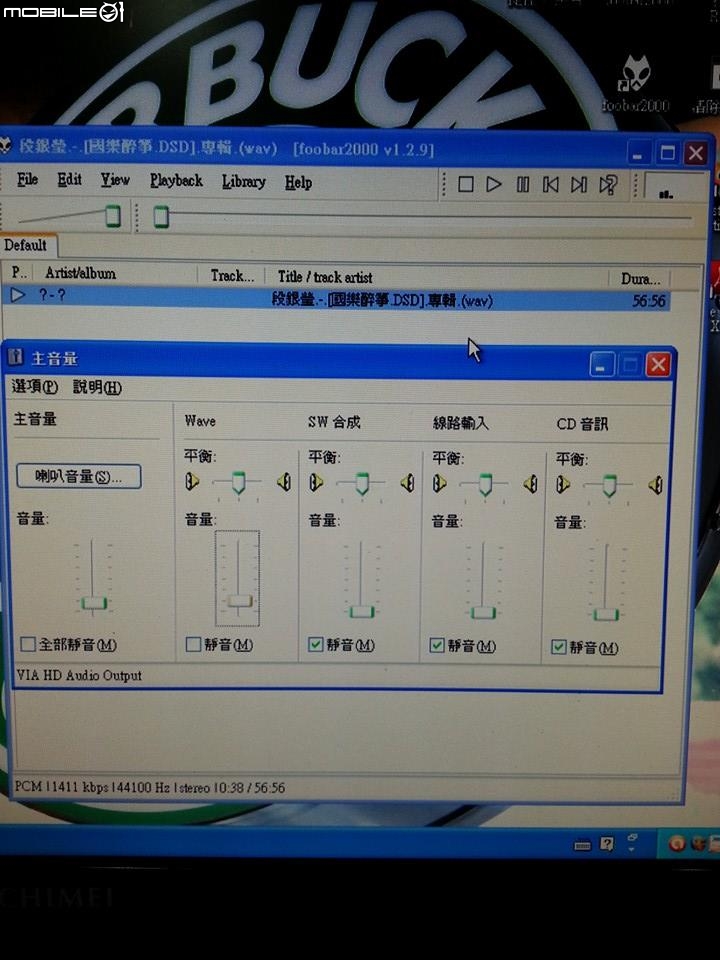Skip to next track in foobar2000

579,185
